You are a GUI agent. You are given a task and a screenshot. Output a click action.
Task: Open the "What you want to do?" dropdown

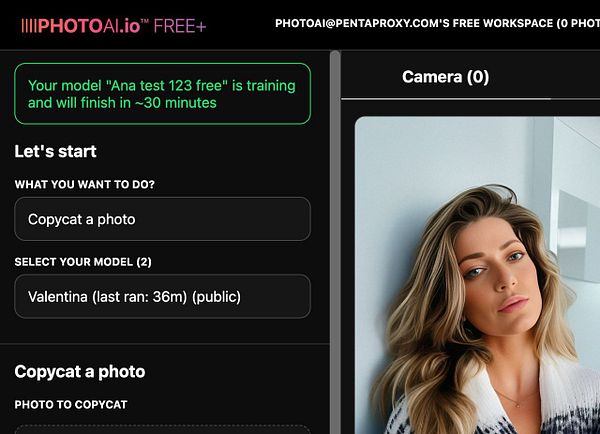point(162,219)
